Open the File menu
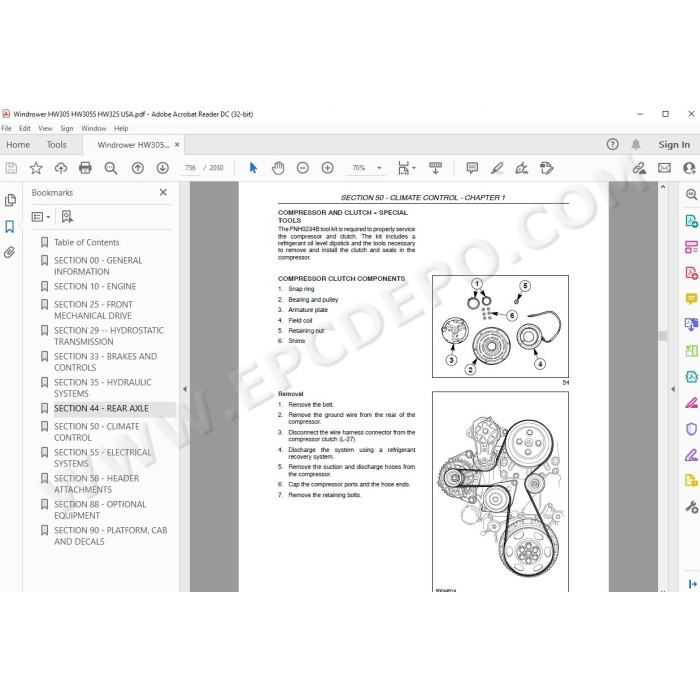The width and height of the screenshot is (700, 700). [6, 129]
